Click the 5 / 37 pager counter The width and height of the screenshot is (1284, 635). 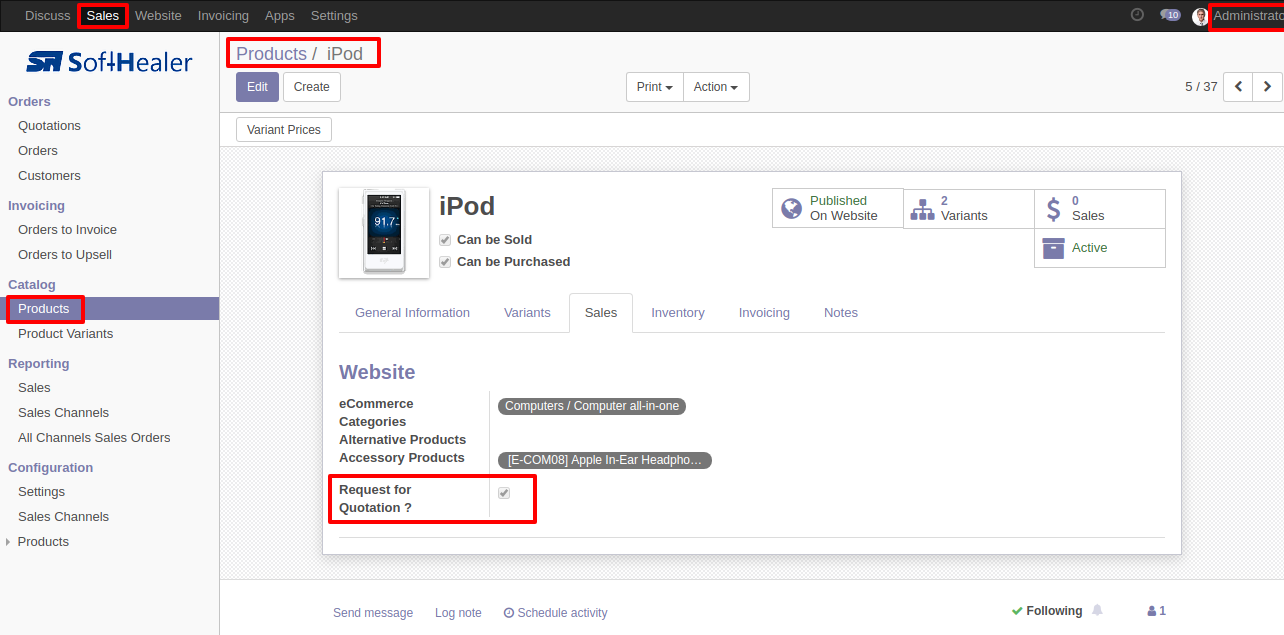[1201, 87]
